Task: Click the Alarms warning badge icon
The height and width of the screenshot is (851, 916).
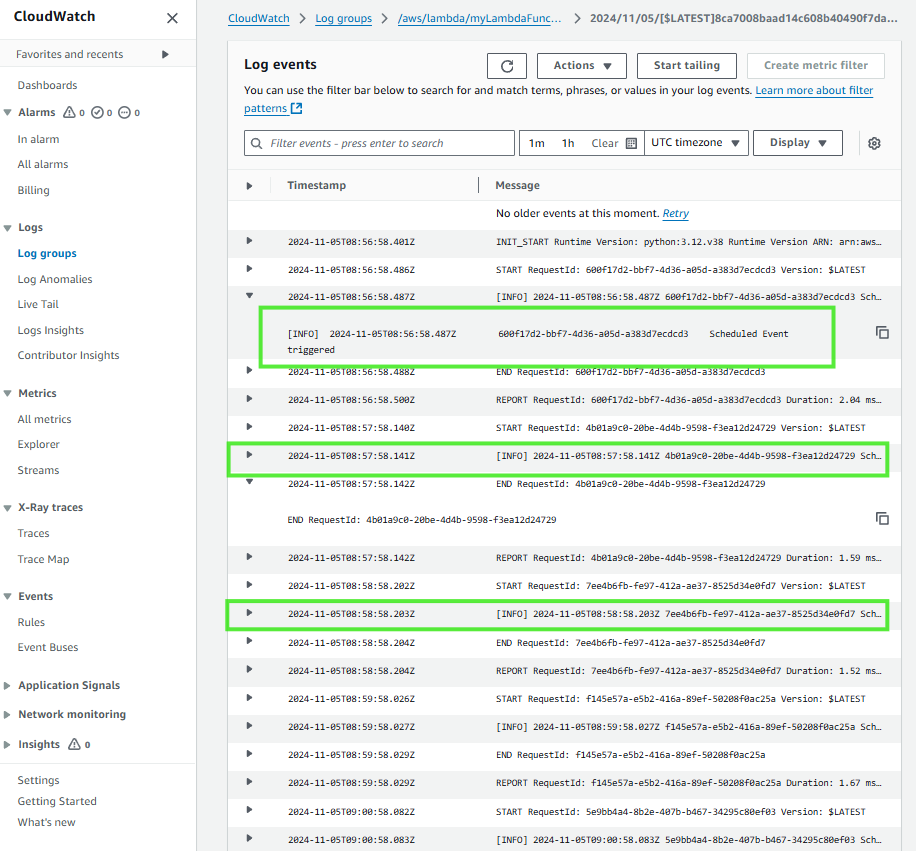Action: (x=67, y=112)
